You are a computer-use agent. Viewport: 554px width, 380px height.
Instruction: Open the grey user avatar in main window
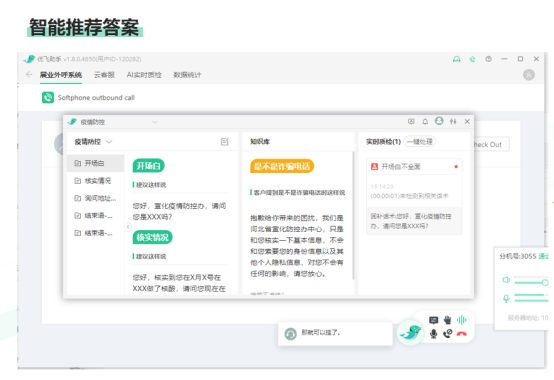tap(529, 75)
